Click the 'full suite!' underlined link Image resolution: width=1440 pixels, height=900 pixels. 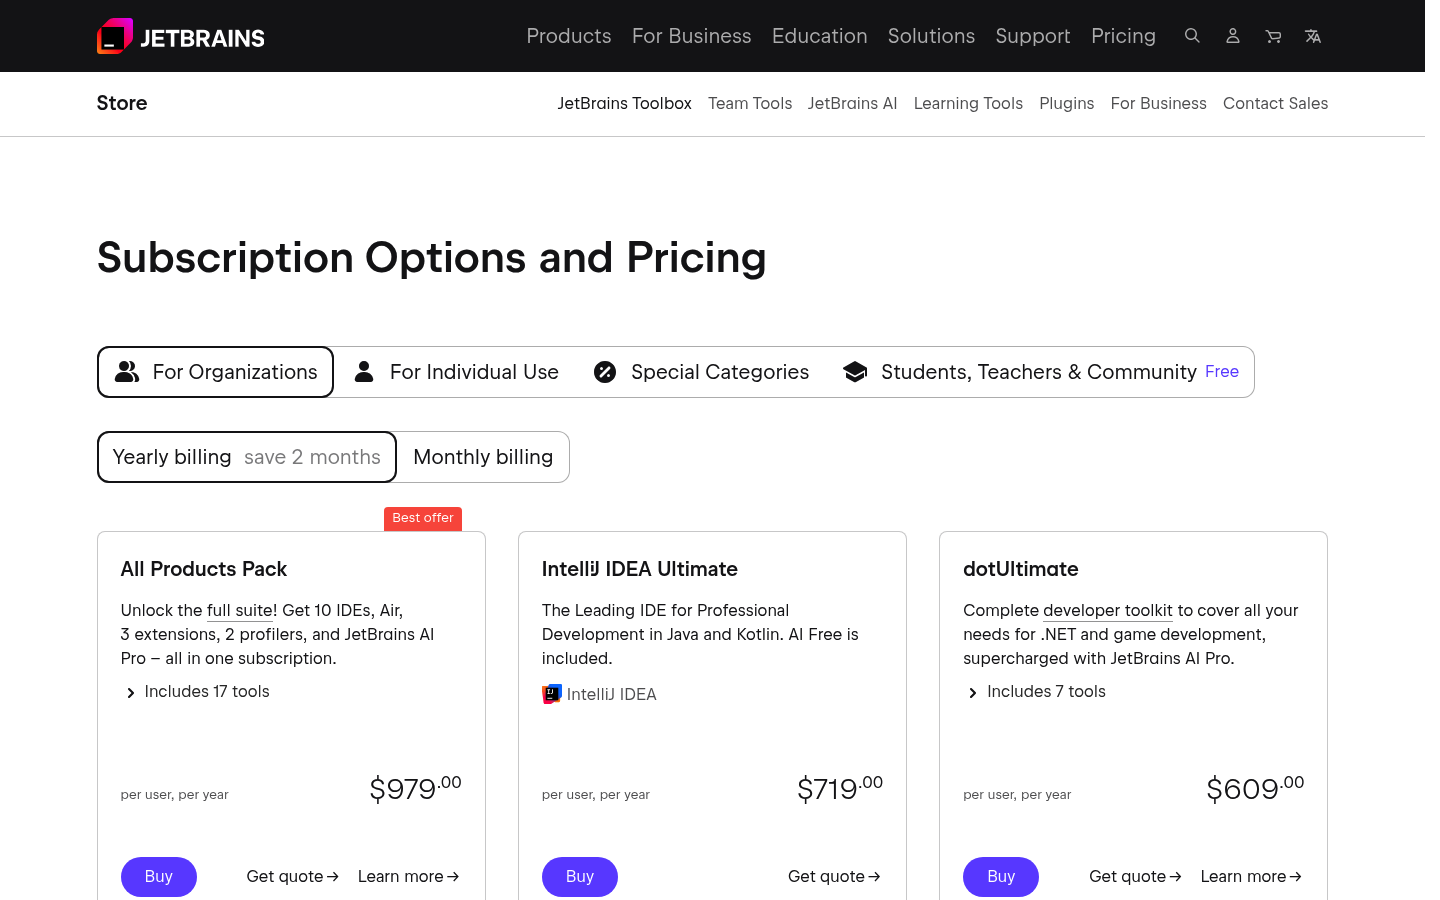(x=242, y=610)
